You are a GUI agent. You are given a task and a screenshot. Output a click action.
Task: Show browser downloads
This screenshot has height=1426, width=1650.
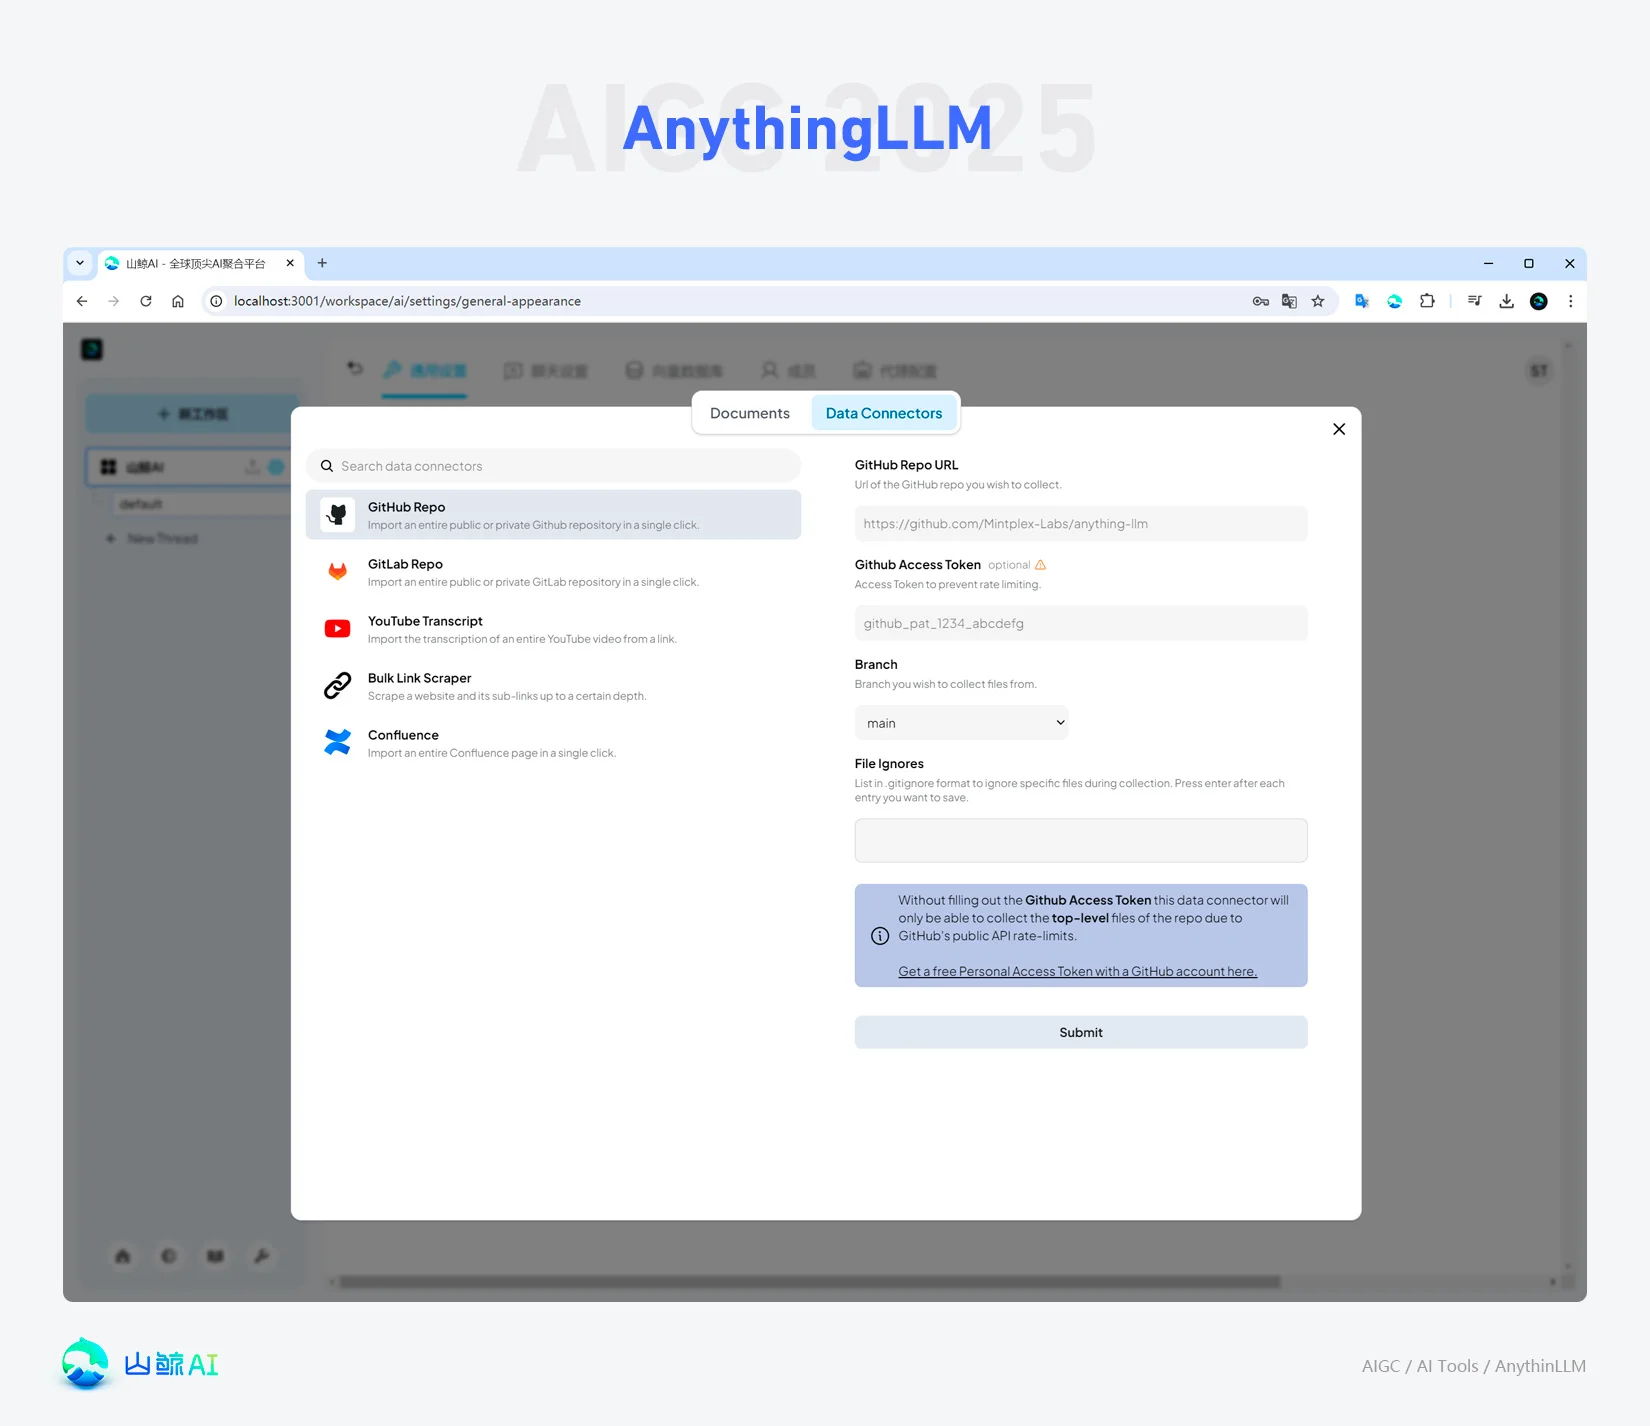pos(1507,301)
